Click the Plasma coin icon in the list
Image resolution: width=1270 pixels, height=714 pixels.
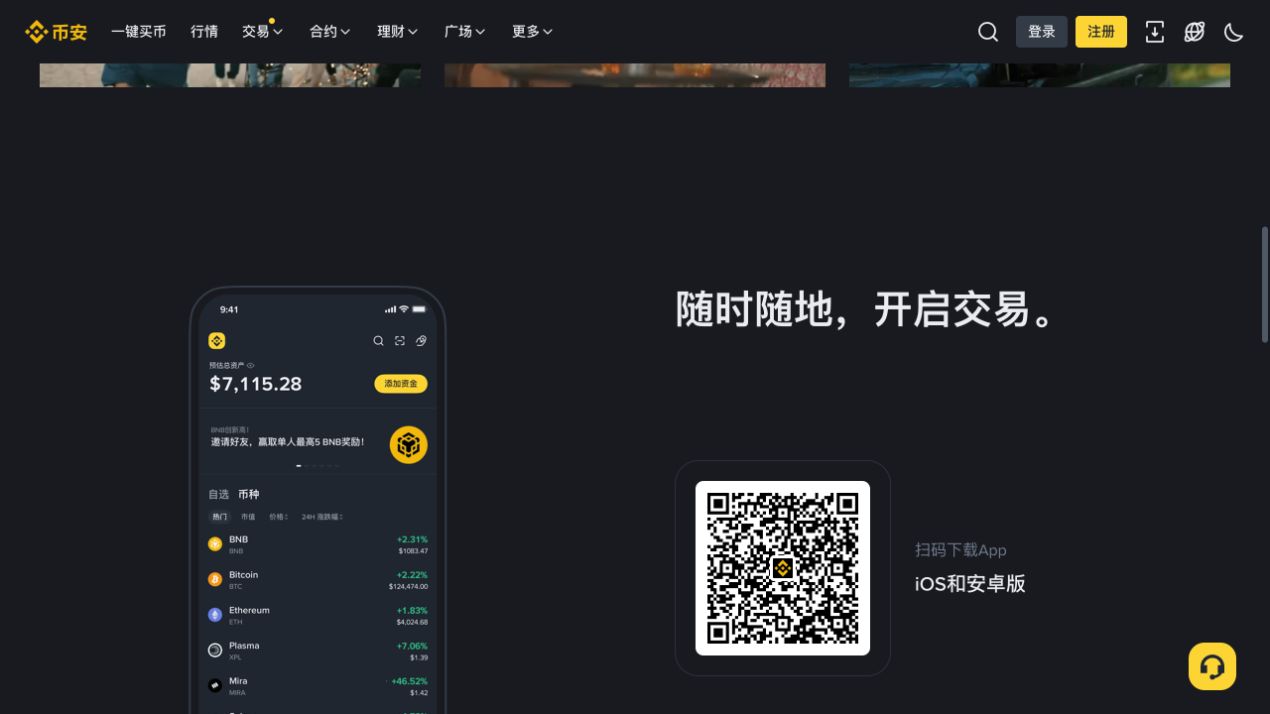pyautogui.click(x=215, y=650)
